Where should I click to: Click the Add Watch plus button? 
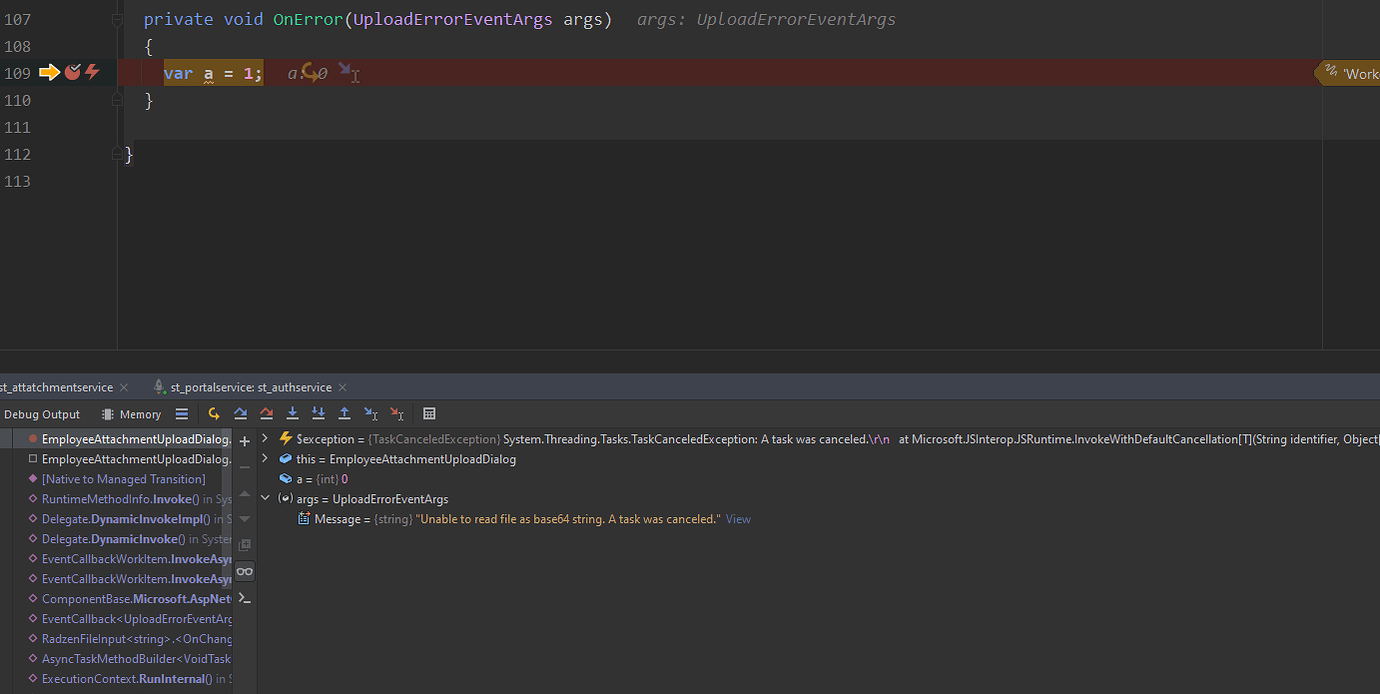click(244, 439)
